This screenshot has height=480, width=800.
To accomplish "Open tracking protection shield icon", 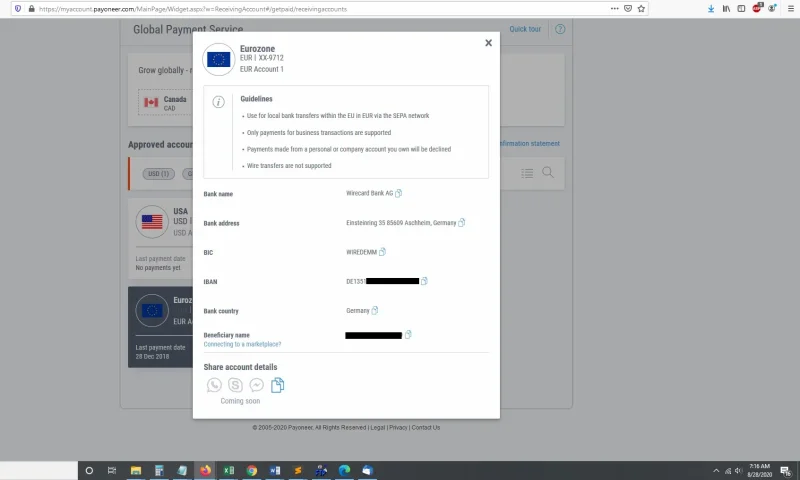I will point(18,9).
